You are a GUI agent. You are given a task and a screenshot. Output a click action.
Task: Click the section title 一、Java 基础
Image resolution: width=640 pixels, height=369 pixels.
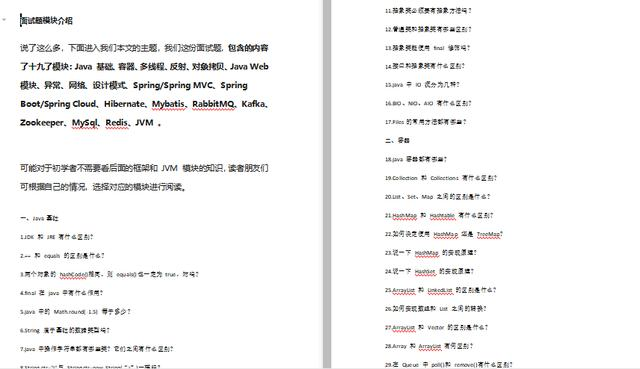tap(39, 218)
